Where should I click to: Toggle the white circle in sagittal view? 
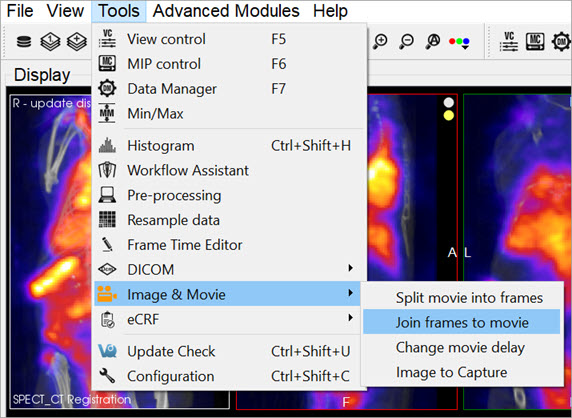pyautogui.click(x=449, y=102)
